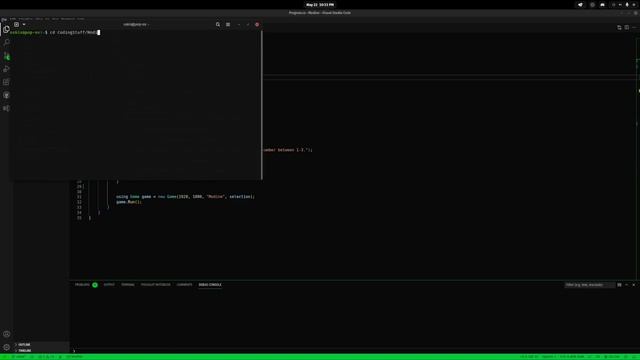Click the Discord tray icon in top bar
The image size is (640, 360).
point(602,5)
